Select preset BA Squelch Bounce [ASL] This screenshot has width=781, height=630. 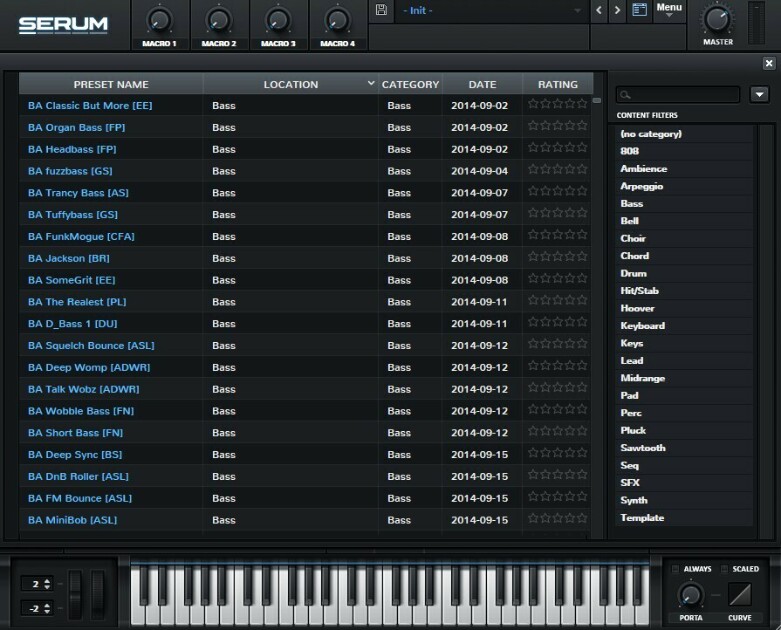[x=91, y=346]
